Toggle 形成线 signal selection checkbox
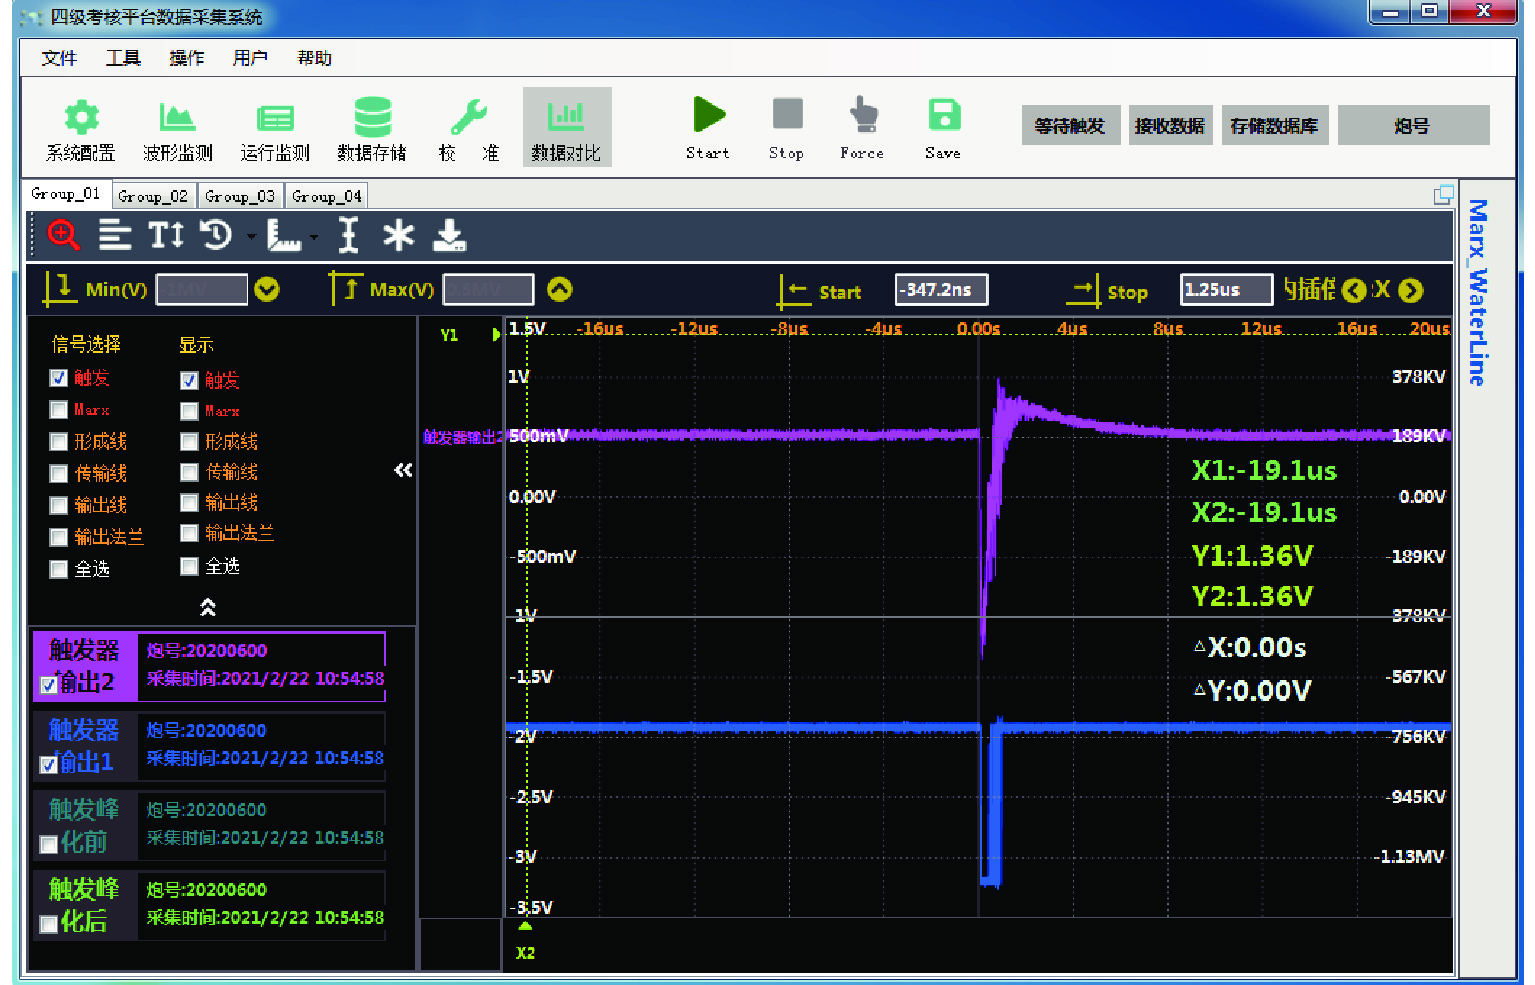Screen dimensions: 1535x985 coord(58,442)
